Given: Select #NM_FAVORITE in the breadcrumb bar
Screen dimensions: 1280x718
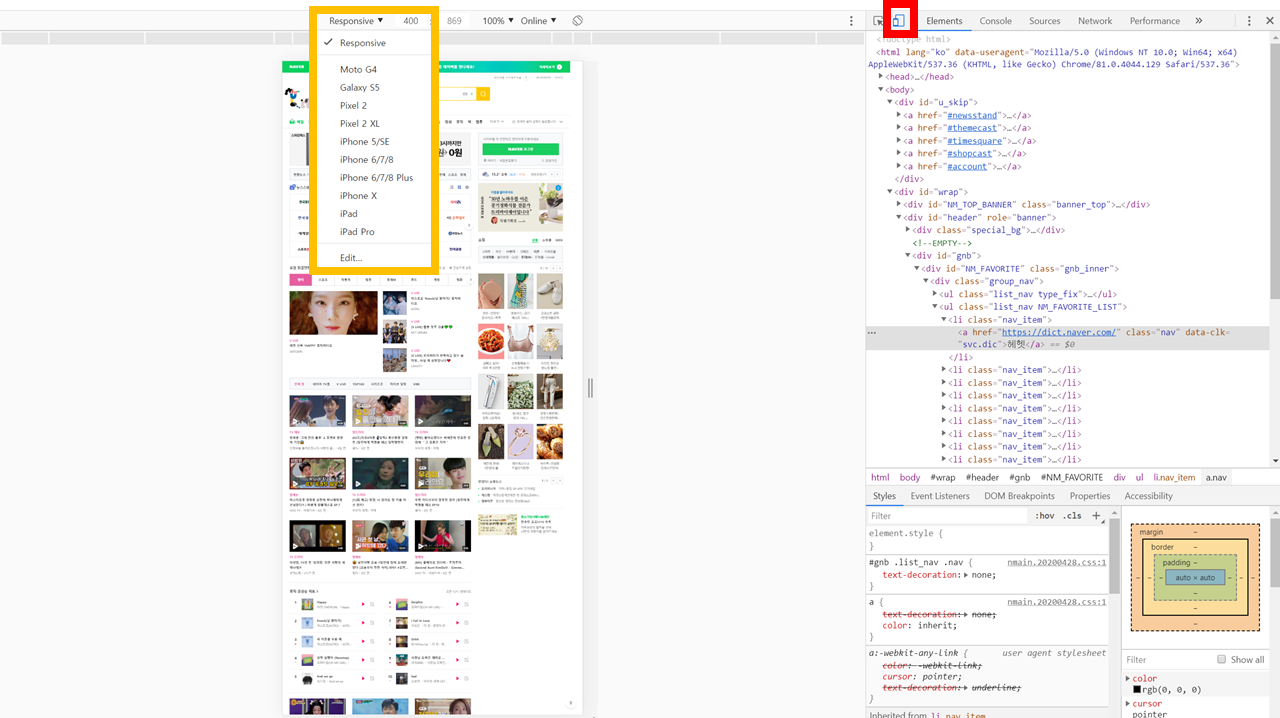Looking at the screenshot, I should click(x=1072, y=478).
